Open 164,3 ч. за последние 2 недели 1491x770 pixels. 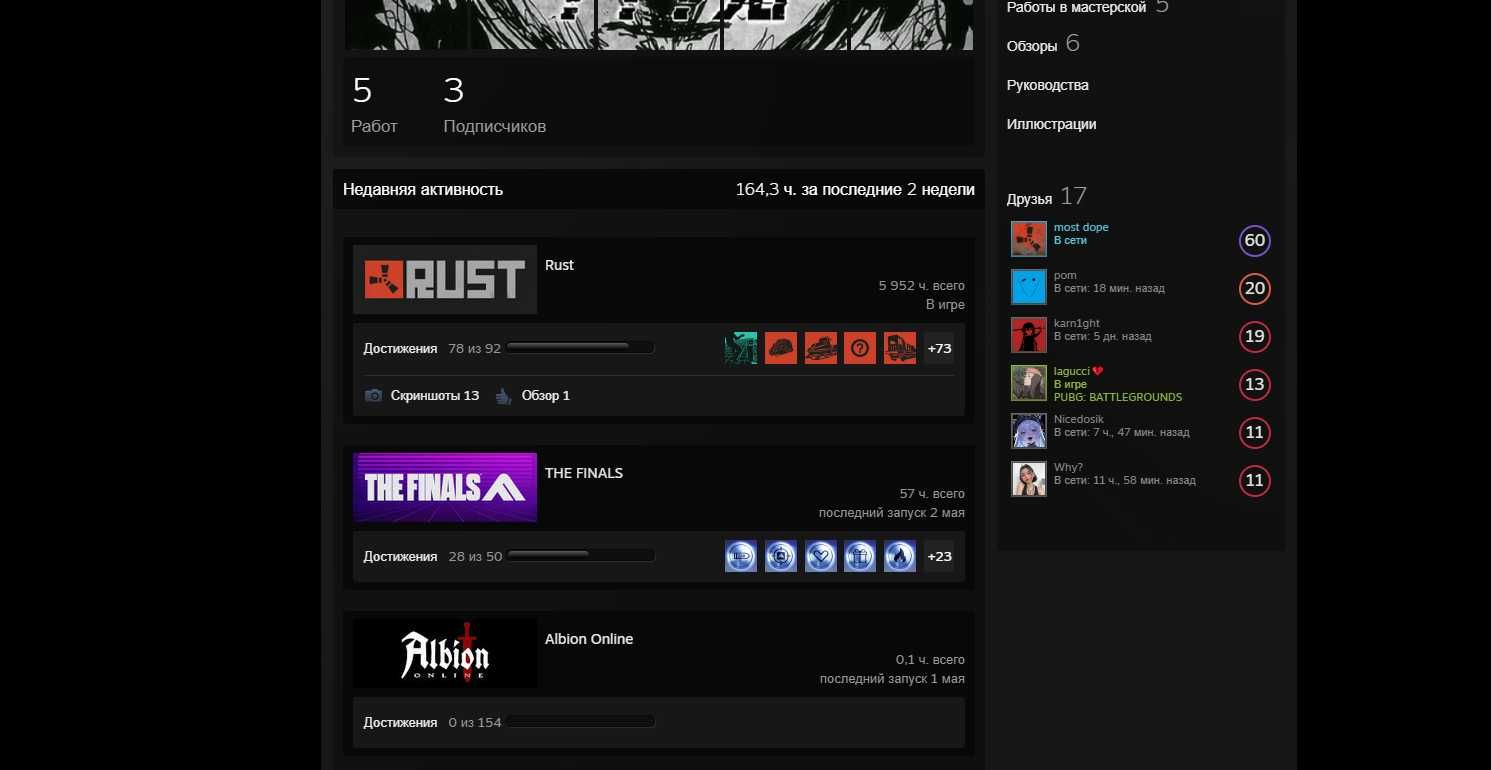click(855, 189)
